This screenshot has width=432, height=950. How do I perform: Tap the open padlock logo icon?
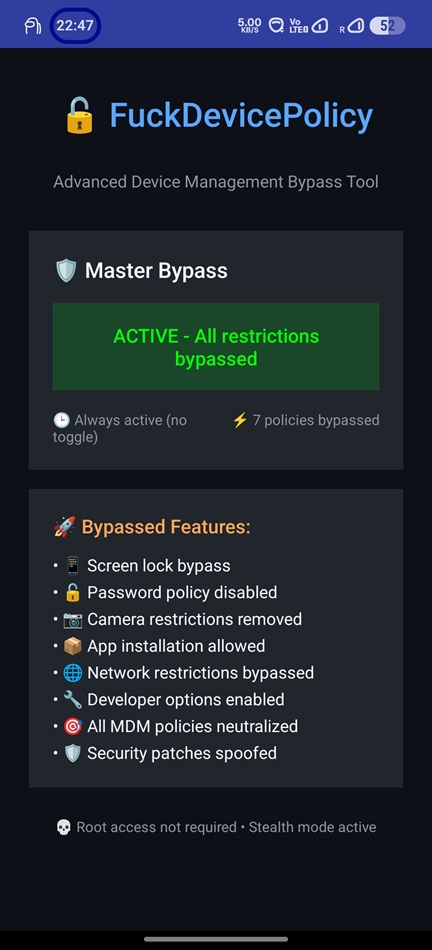pos(79,115)
